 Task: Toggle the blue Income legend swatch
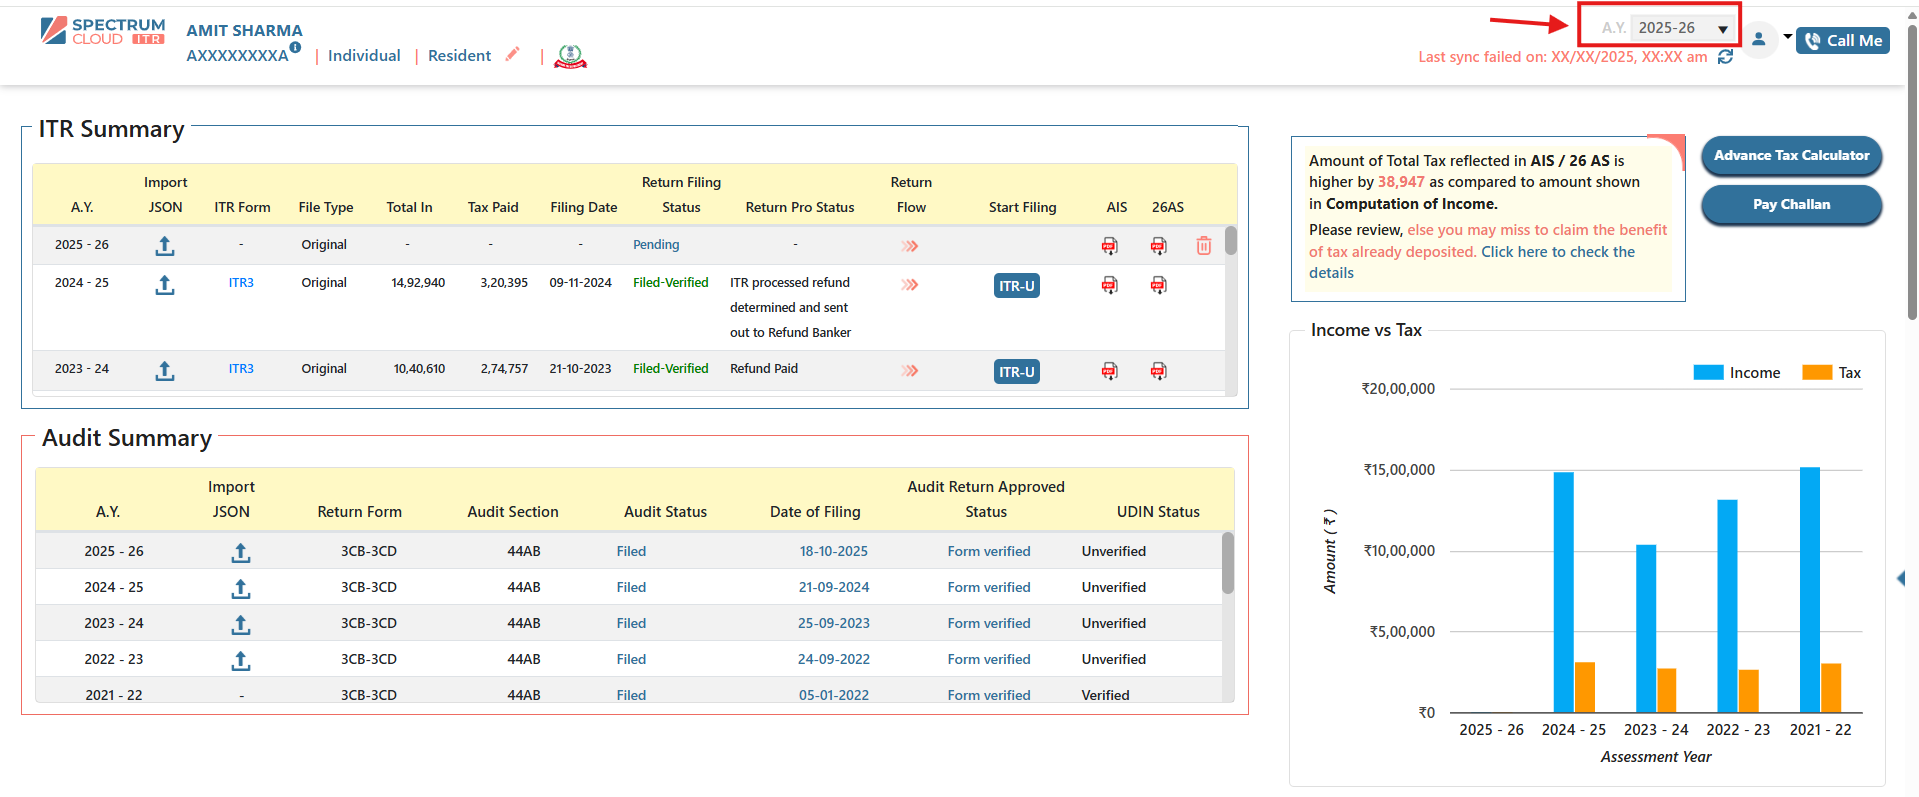pos(1708,373)
